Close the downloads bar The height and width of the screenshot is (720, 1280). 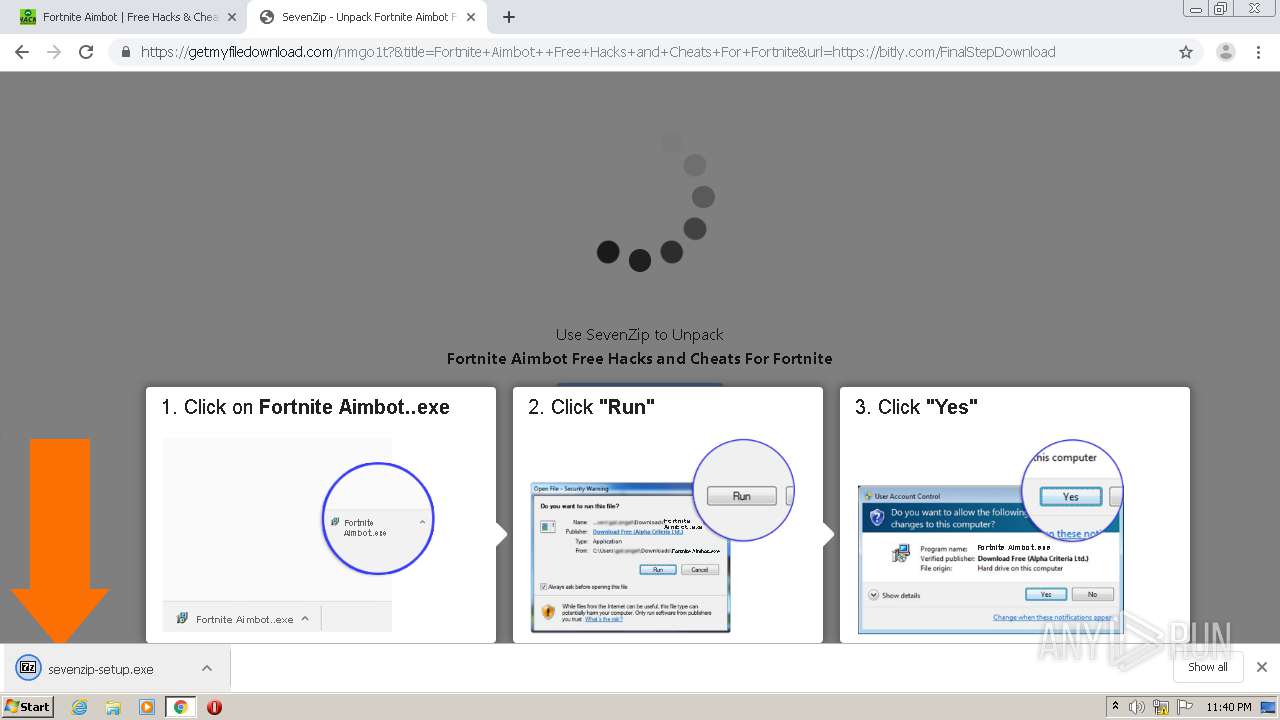pos(1262,667)
